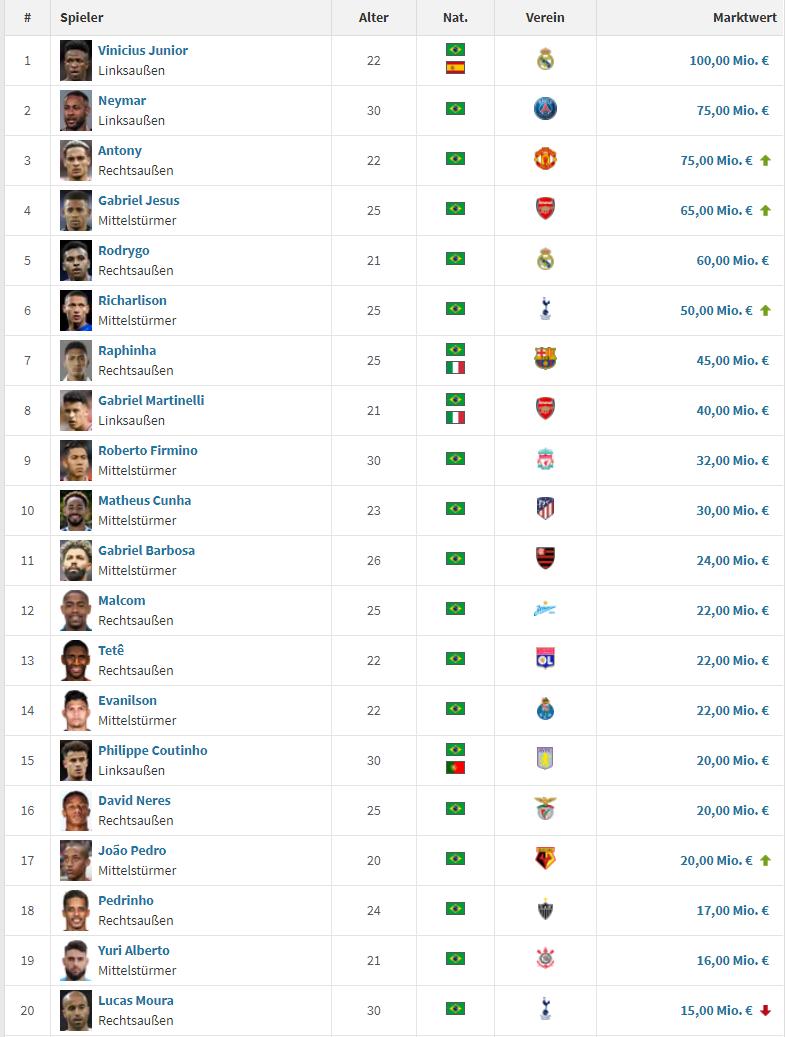Open Richarlison's player profile link
This screenshot has height=1037, width=785.
(132, 301)
